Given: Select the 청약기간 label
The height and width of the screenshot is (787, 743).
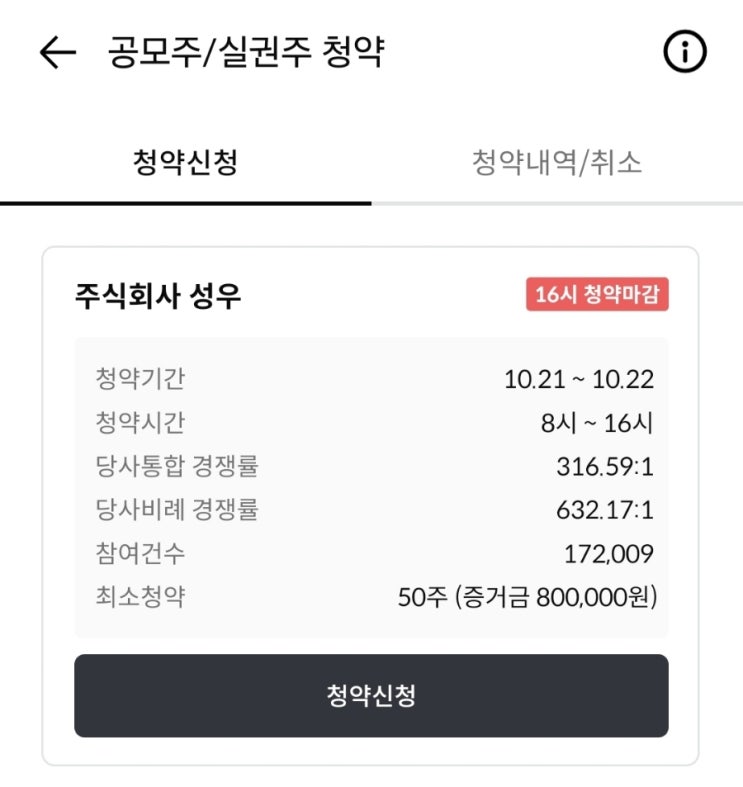Looking at the screenshot, I should [x=140, y=379].
